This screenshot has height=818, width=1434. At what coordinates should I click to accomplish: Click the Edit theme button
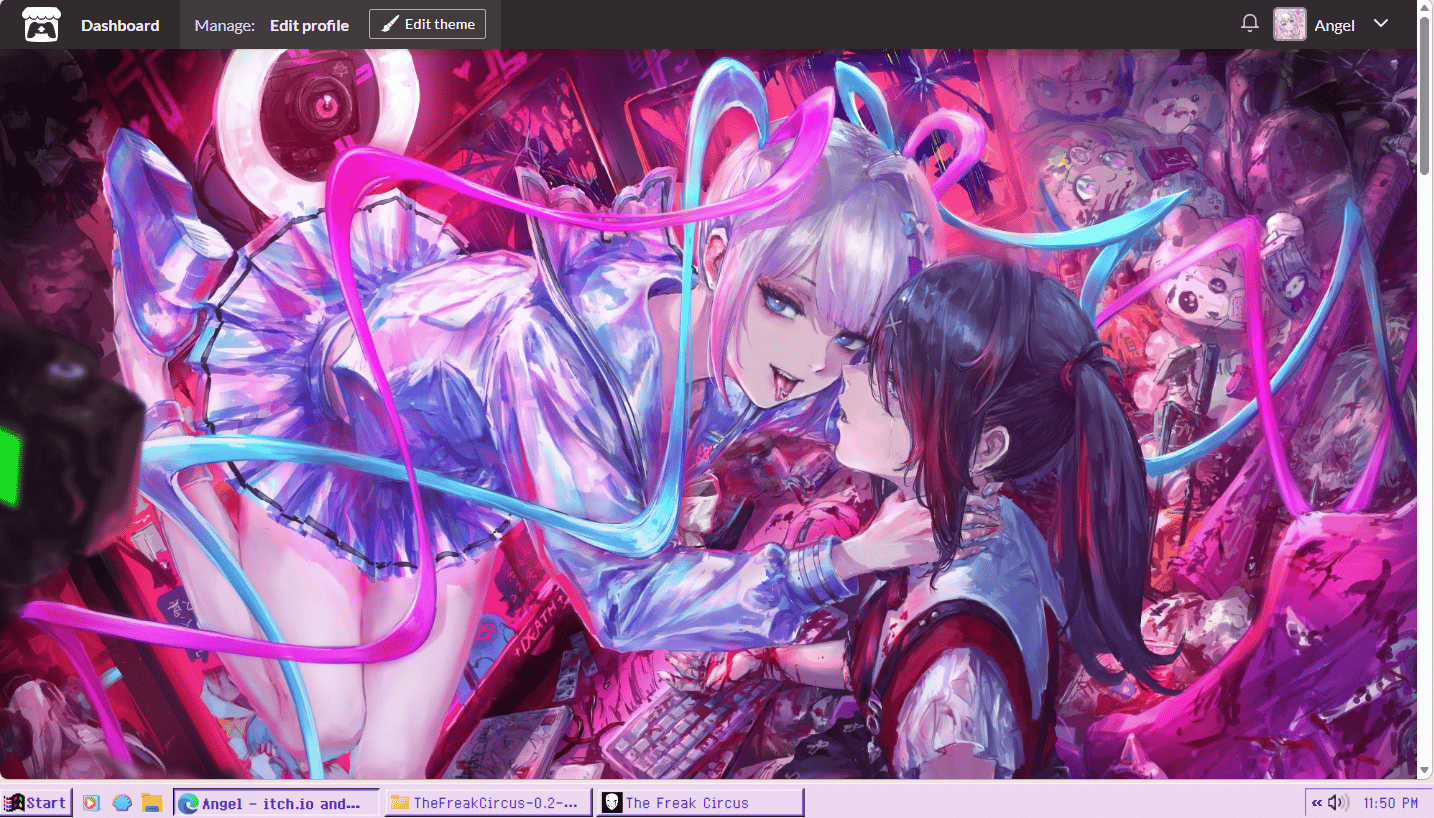tap(427, 25)
